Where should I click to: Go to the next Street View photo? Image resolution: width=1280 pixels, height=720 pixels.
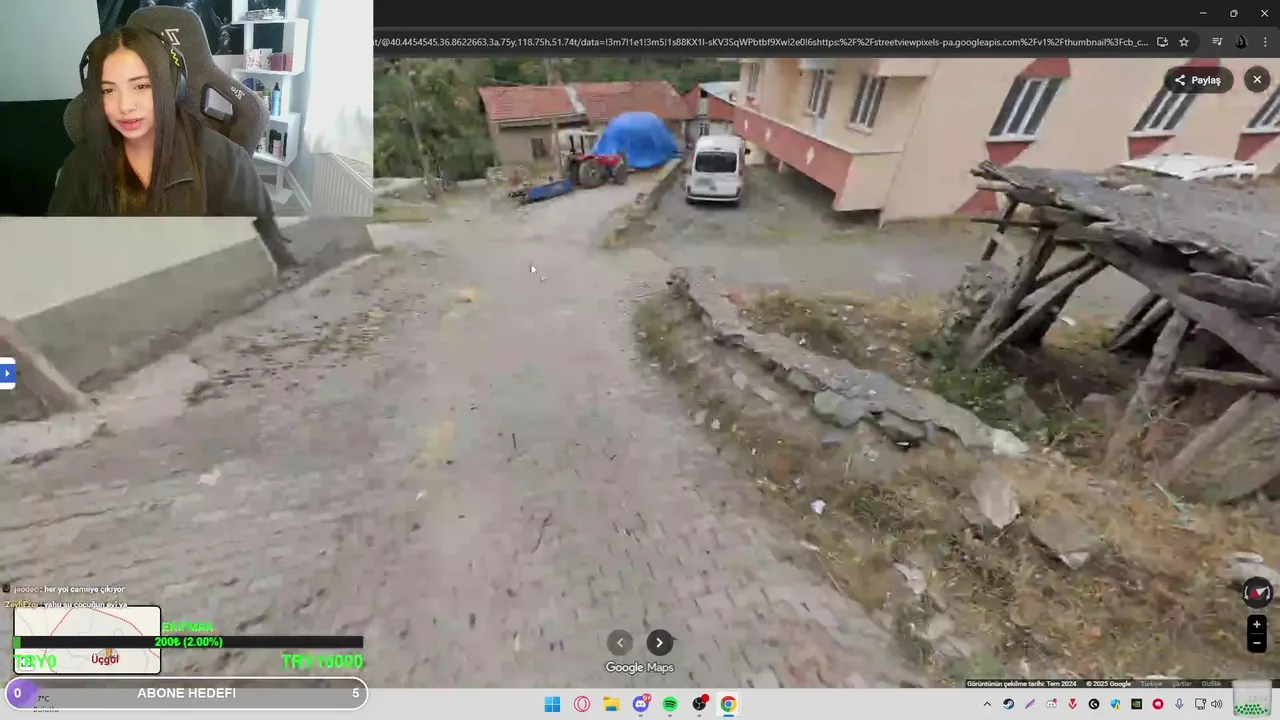point(659,643)
